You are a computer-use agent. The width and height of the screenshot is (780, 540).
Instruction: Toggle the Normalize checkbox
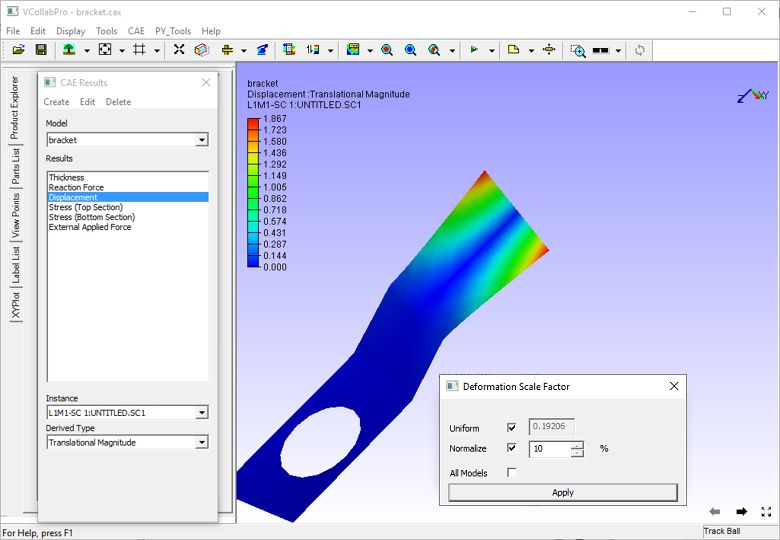pos(511,448)
